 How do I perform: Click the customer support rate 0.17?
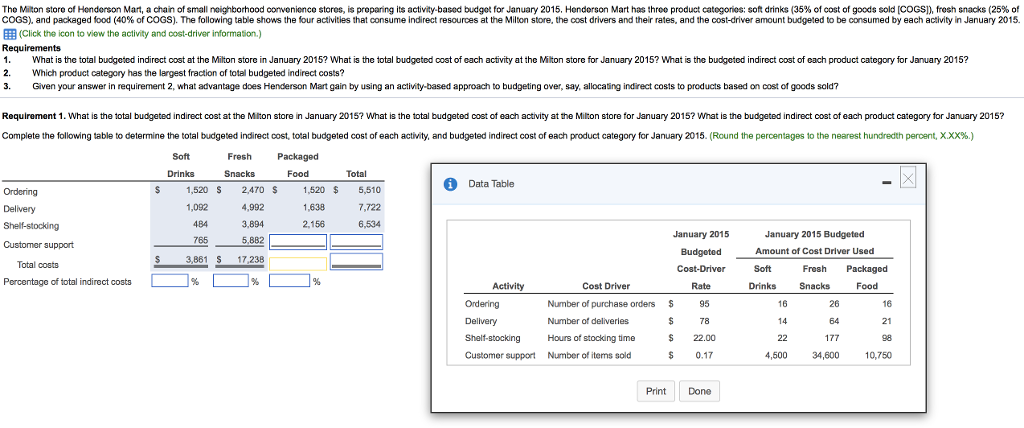click(704, 355)
